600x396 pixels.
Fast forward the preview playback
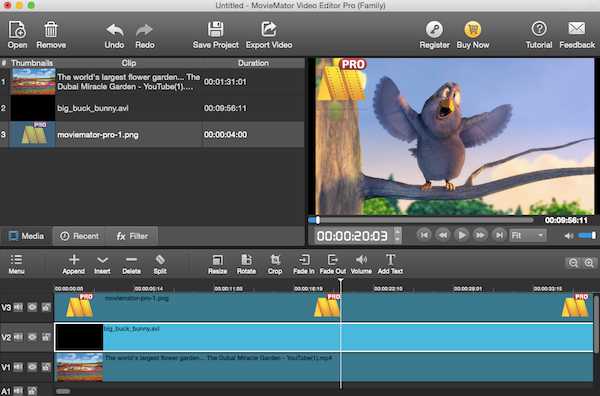(x=480, y=235)
